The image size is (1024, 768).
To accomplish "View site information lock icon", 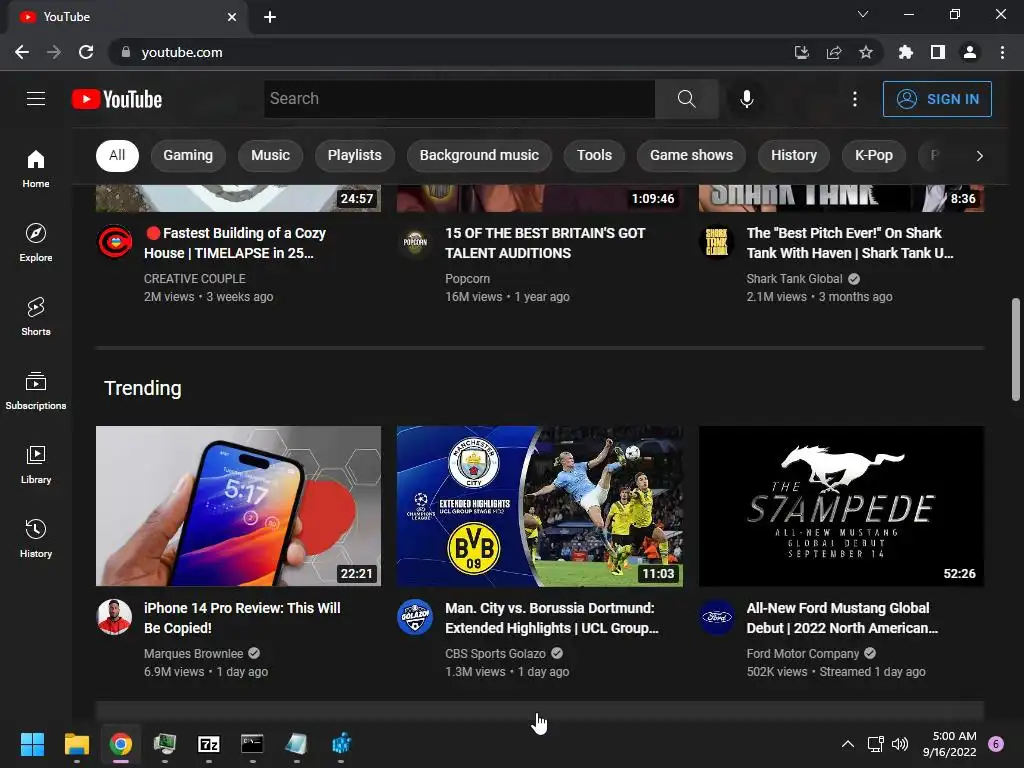I will pyautogui.click(x=126, y=52).
